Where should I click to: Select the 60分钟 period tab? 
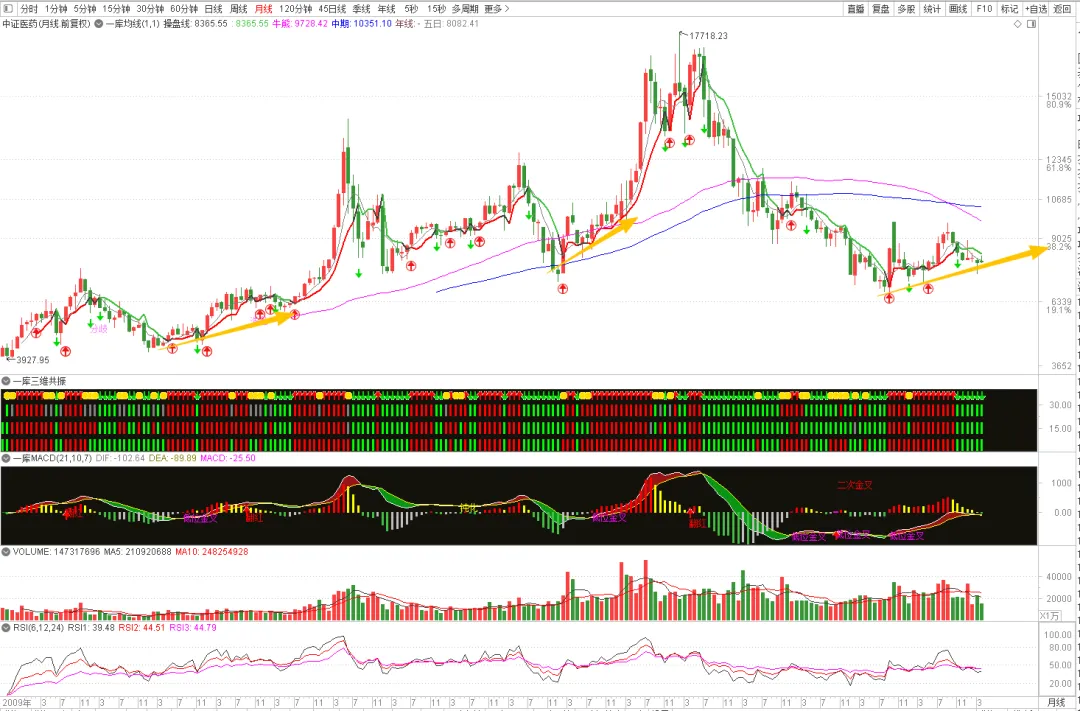[184, 9]
